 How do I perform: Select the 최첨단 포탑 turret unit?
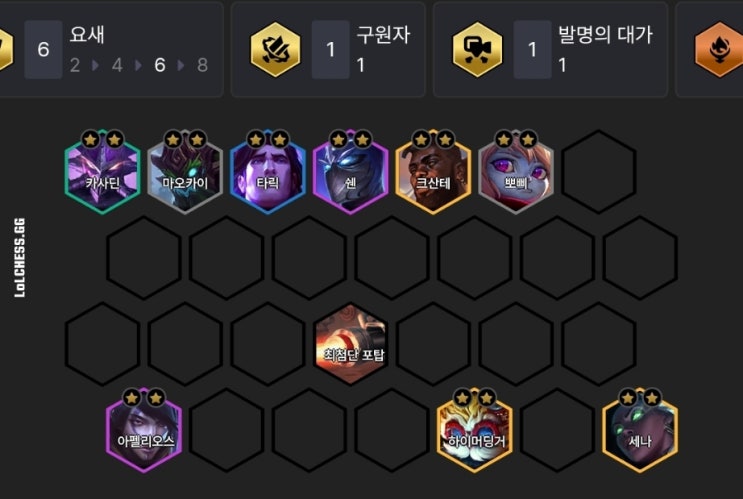pyautogui.click(x=350, y=344)
